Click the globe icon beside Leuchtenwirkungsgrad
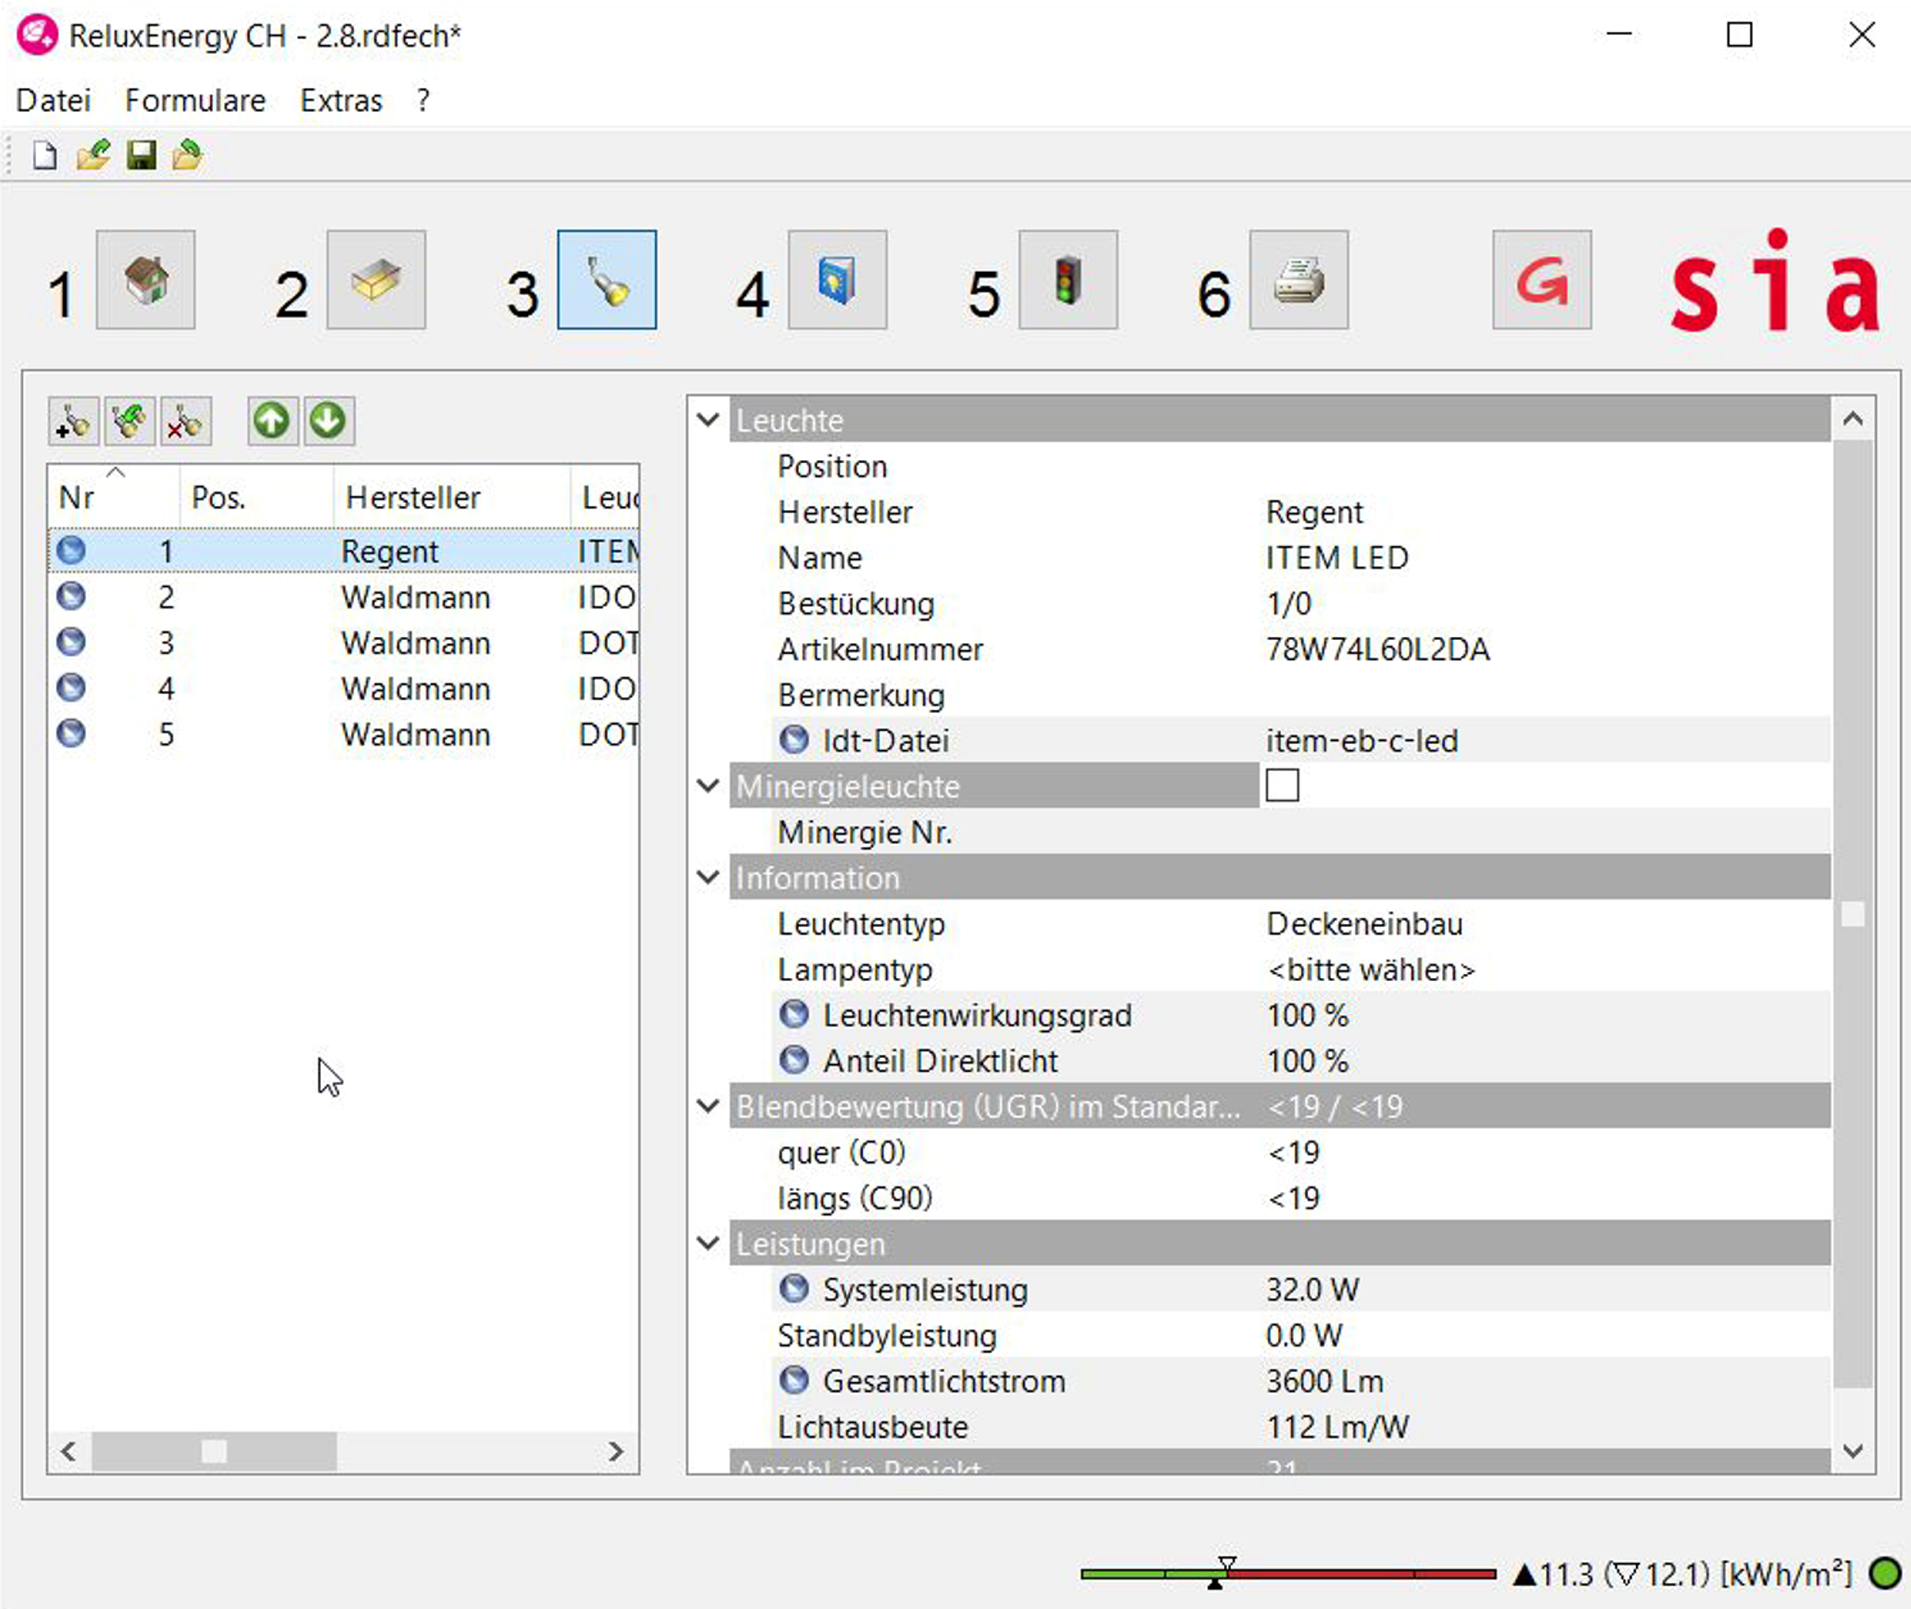 (794, 1015)
